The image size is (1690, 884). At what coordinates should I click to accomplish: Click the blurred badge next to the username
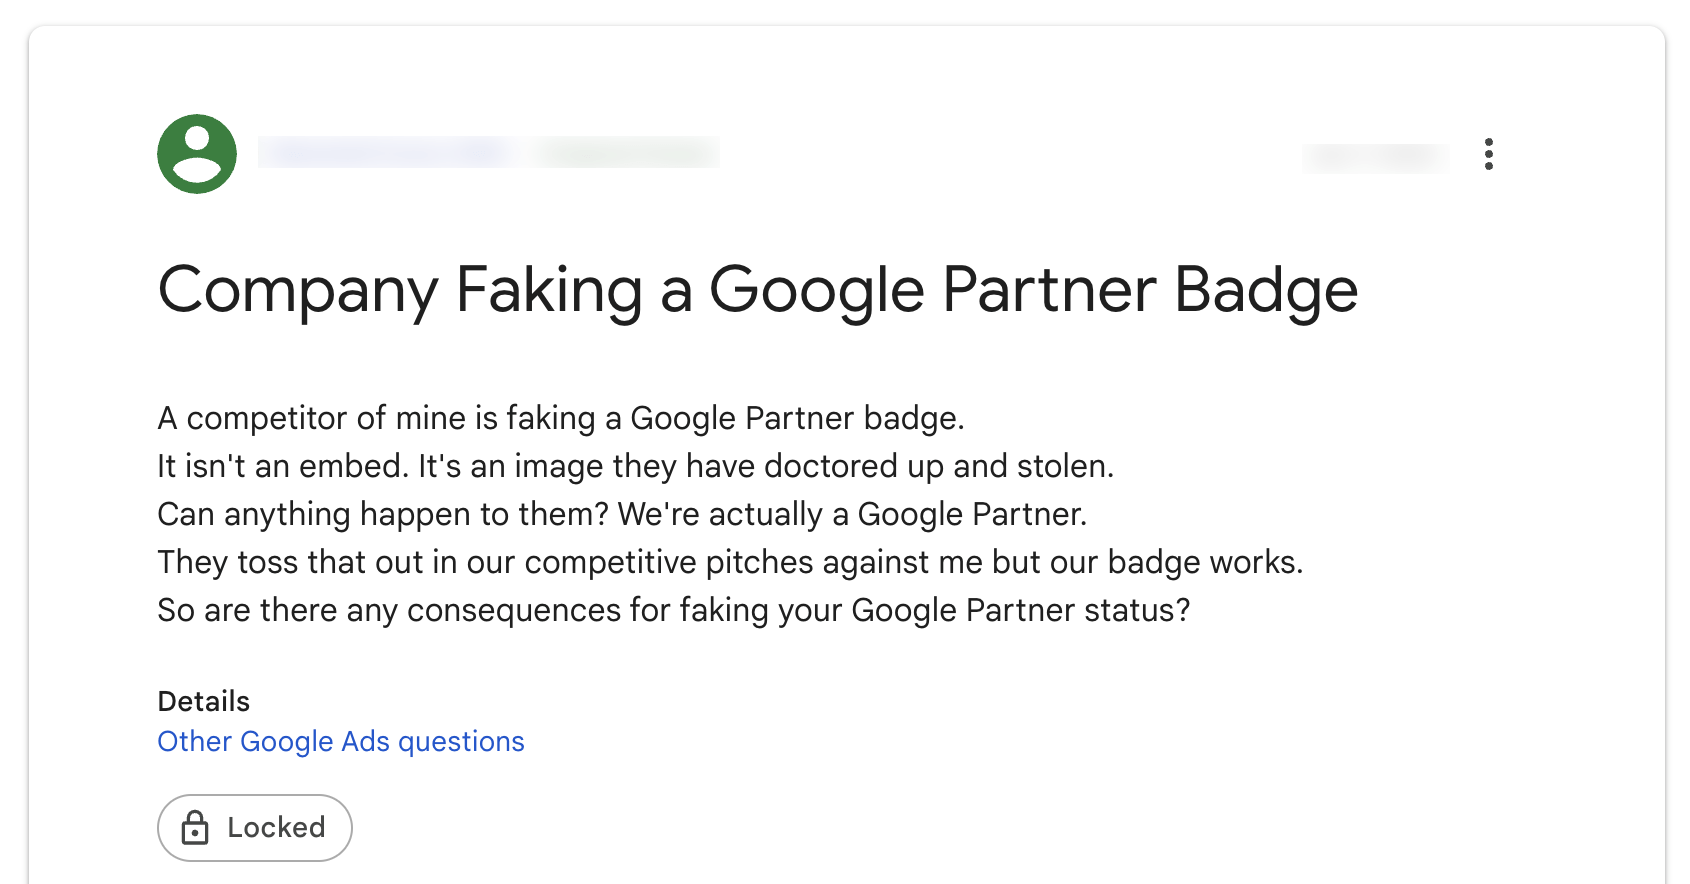[627, 153]
